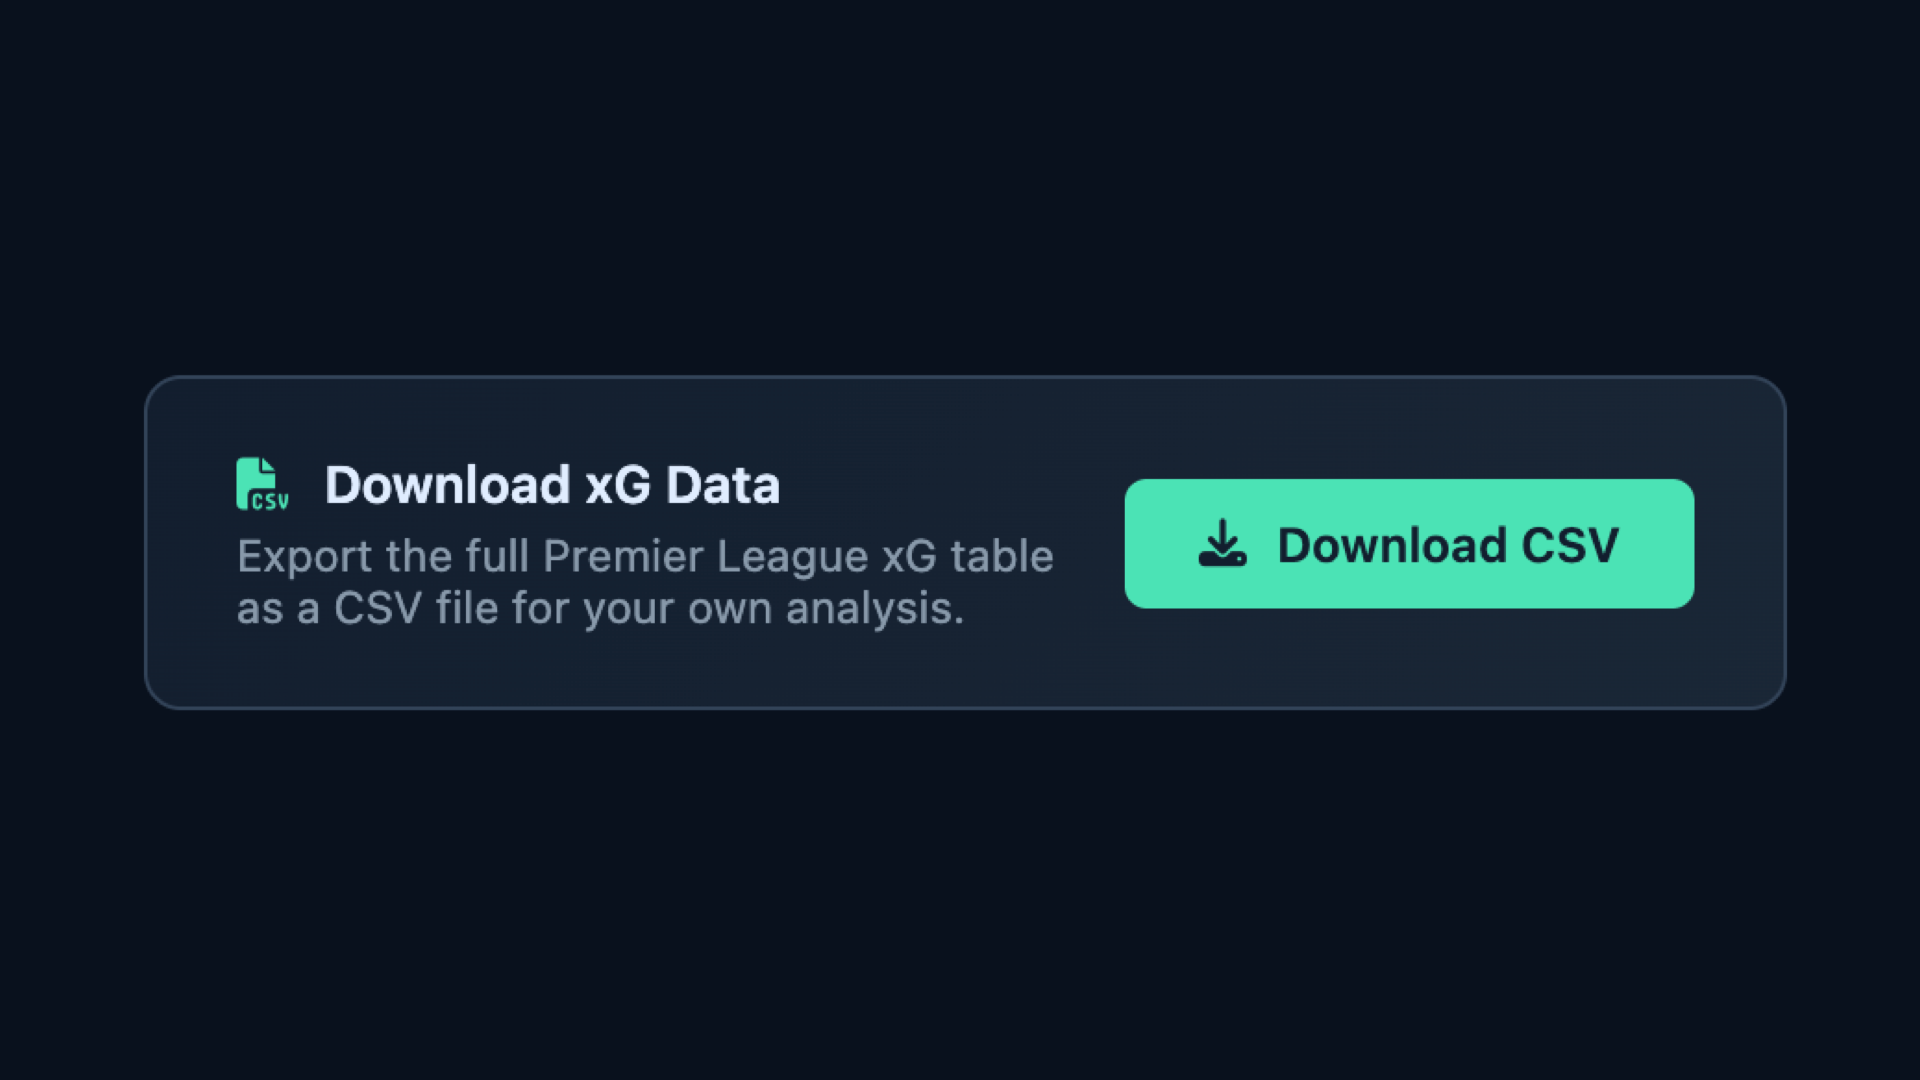Viewport: 1920px width, 1080px height.
Task: Start the Premier League xG export
Action: (x=1409, y=543)
